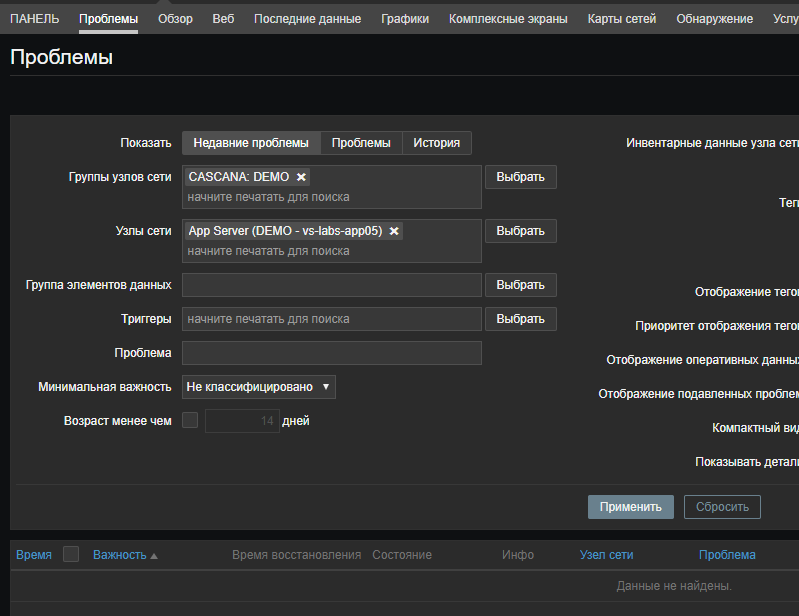The image size is (799, 616).
Task: Enable the Возраст менее чем checkbox
Action: click(190, 421)
